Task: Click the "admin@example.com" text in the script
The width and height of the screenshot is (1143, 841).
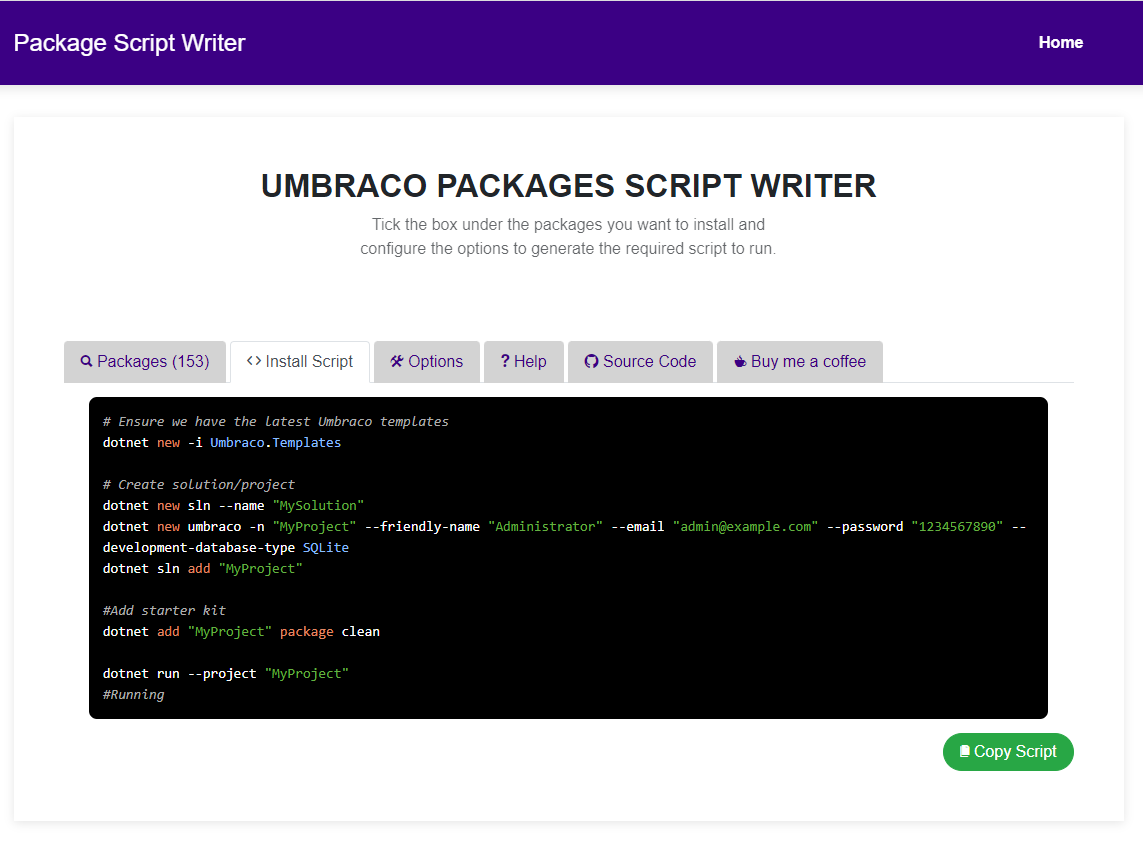Action: [745, 527]
